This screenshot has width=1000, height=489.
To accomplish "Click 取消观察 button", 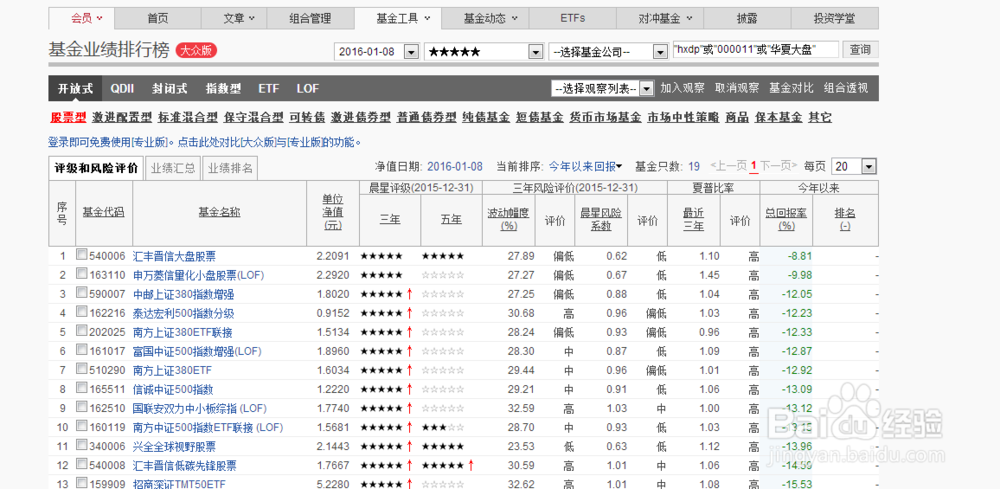I will point(737,89).
